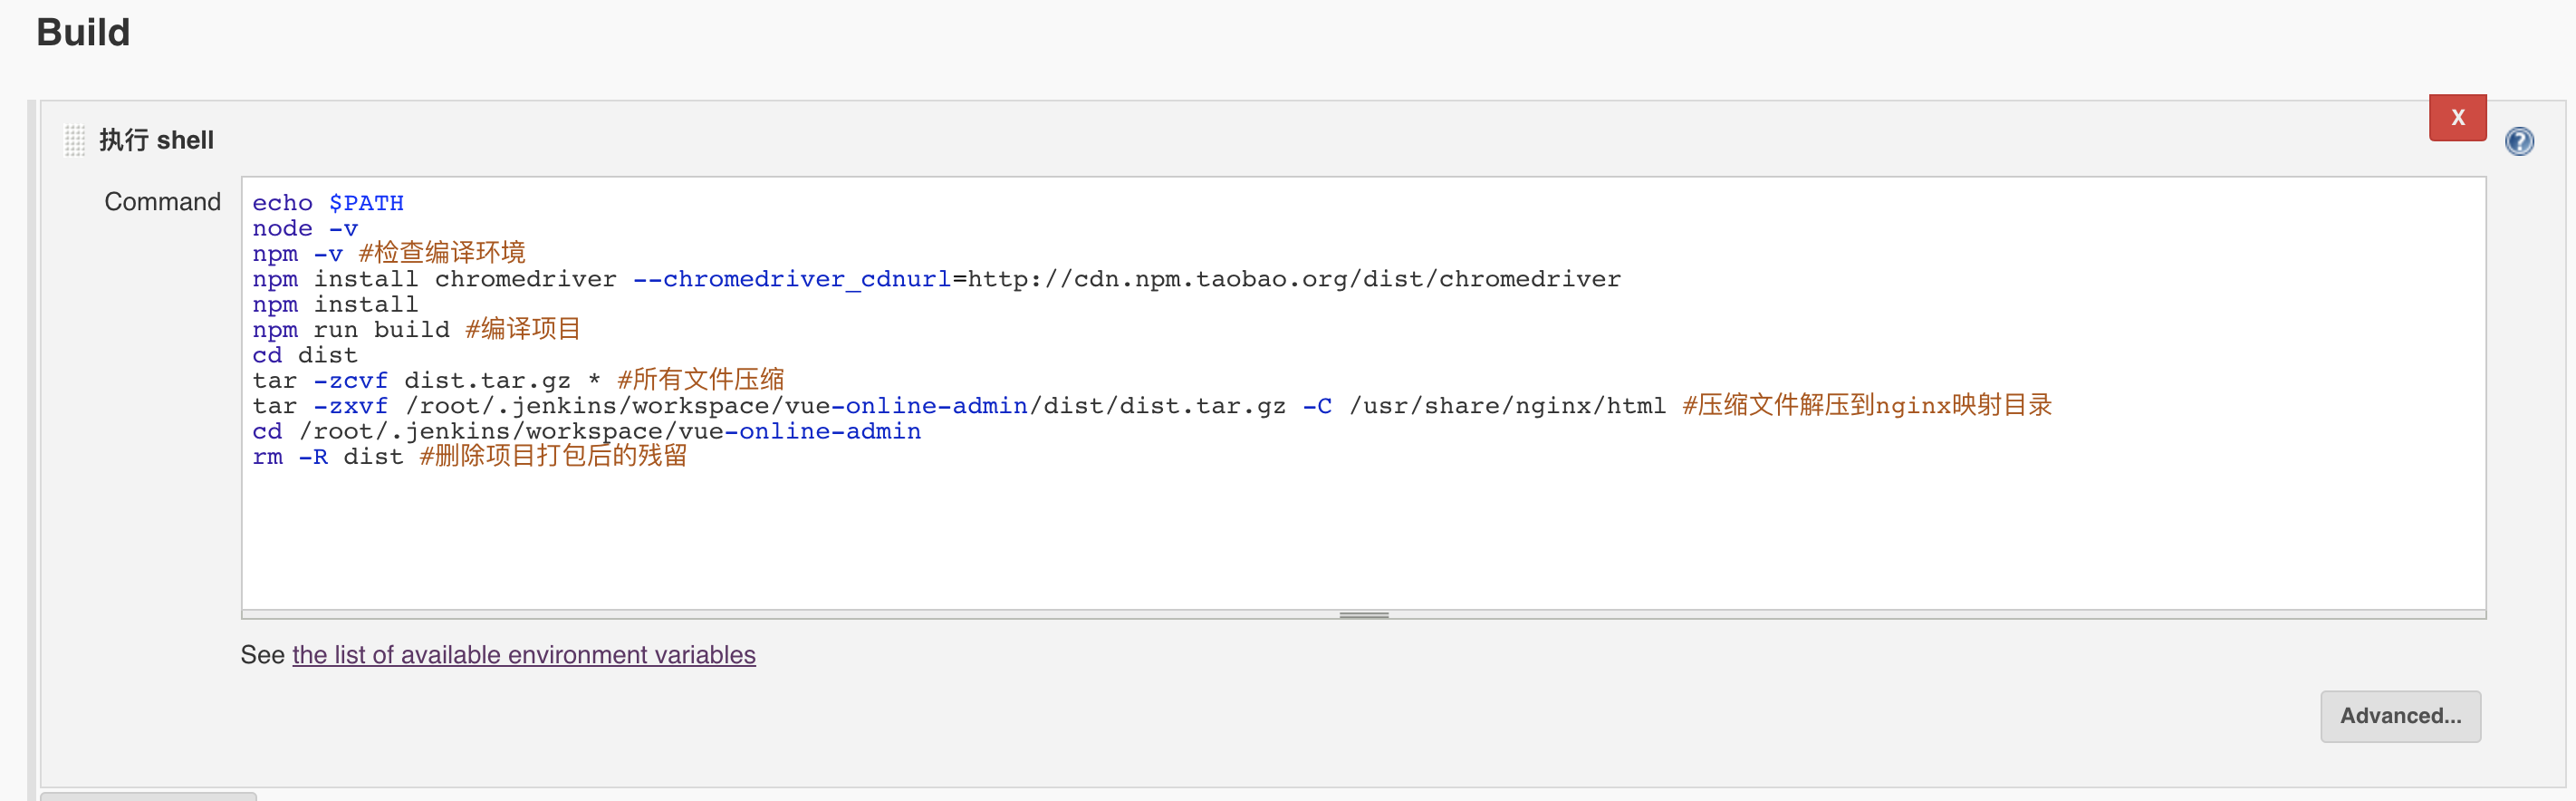2576x801 pixels.
Task: Grab the drag handle beside 执行 shell
Action: [x=75, y=140]
